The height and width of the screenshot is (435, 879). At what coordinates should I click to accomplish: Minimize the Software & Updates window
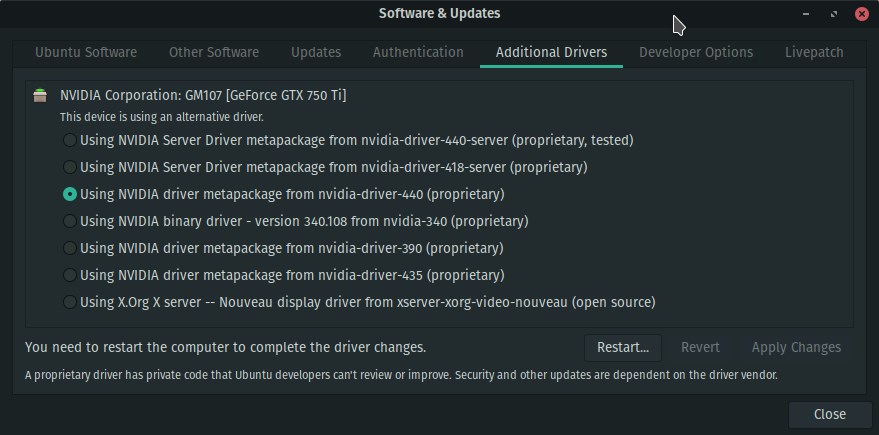[x=806, y=13]
